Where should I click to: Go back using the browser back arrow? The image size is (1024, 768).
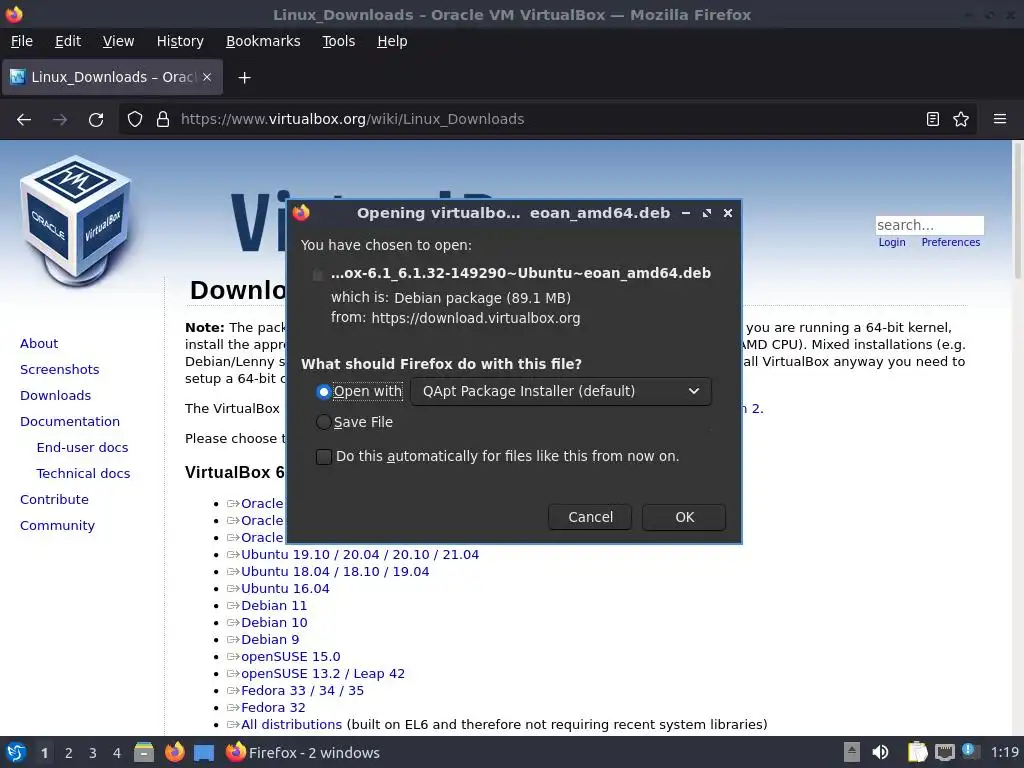[24, 120]
